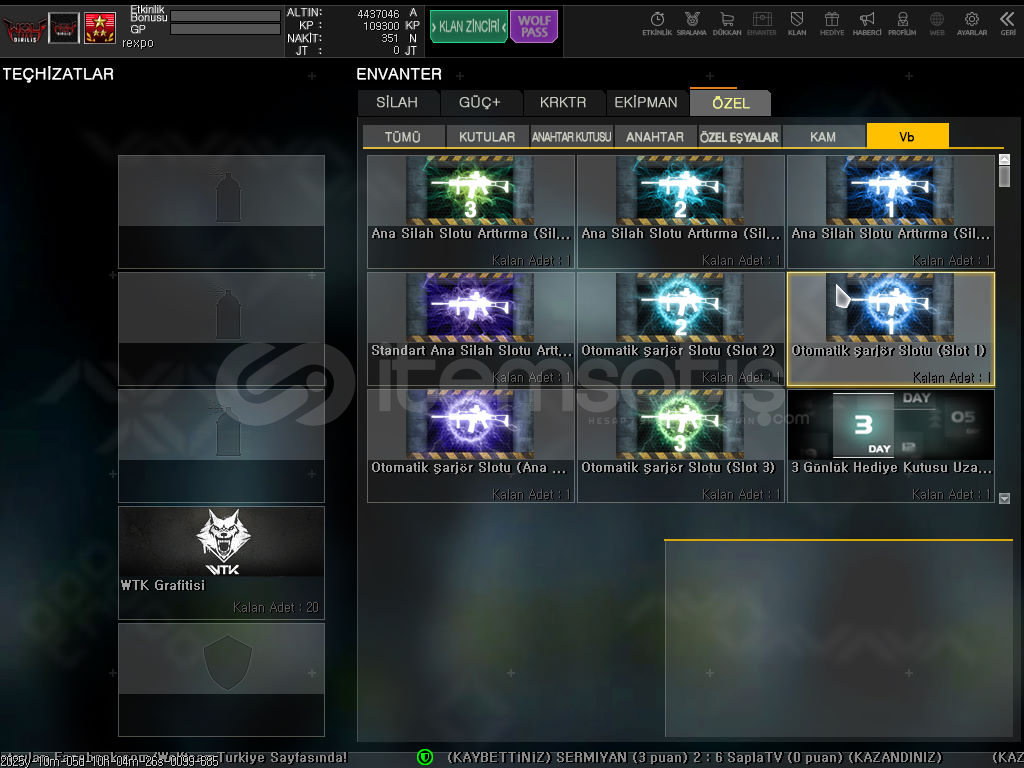Click the ALTIN value 4437046

tap(378, 14)
